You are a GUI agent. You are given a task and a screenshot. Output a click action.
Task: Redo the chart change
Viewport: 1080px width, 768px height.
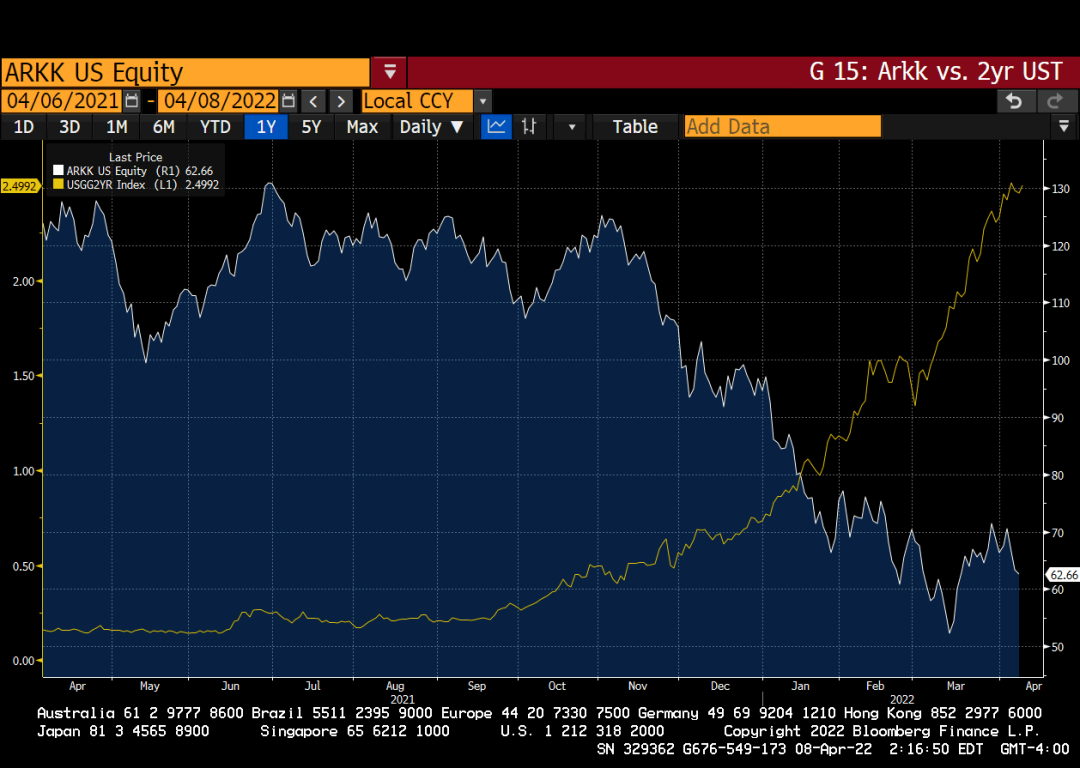pyautogui.click(x=1055, y=101)
